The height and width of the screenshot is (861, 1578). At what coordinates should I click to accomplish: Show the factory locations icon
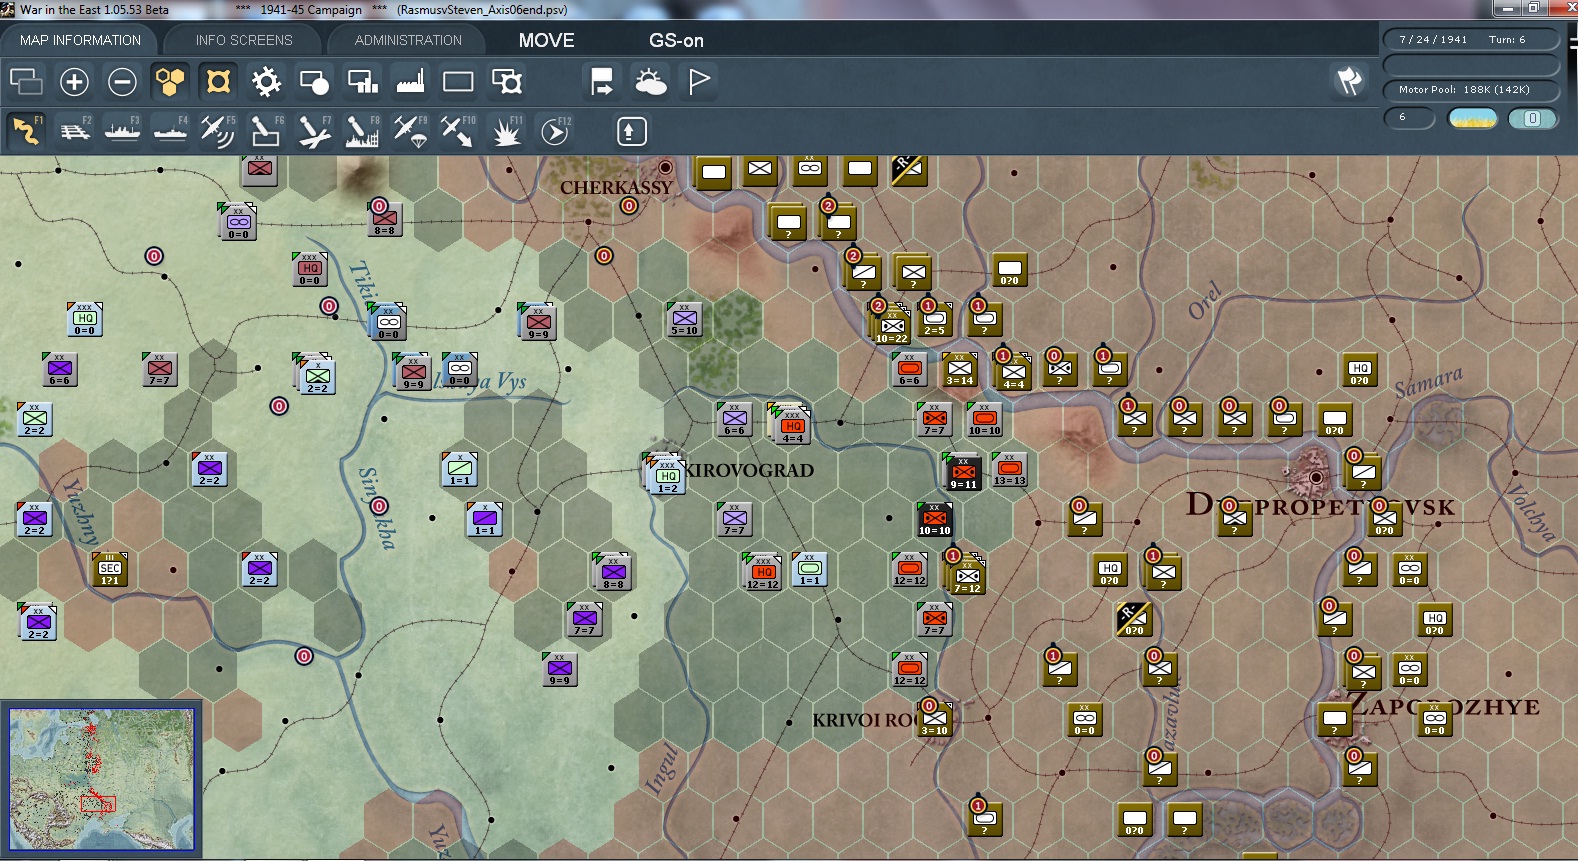(410, 81)
